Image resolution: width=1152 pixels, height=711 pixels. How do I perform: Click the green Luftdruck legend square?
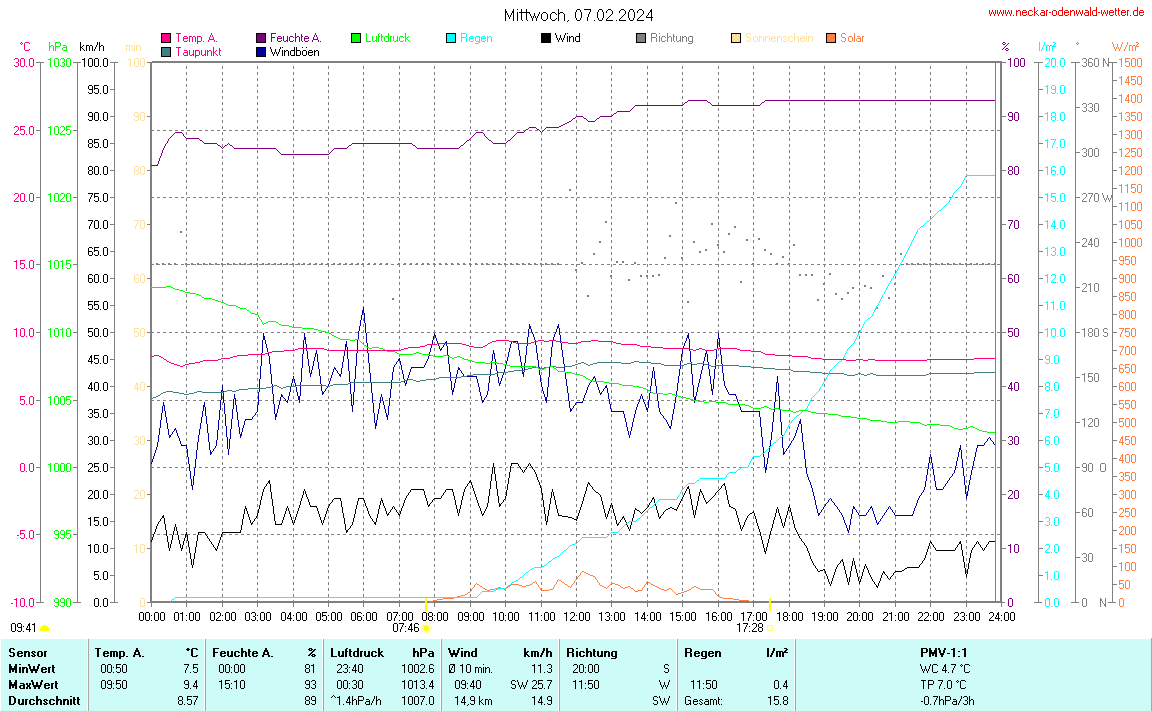click(x=356, y=38)
